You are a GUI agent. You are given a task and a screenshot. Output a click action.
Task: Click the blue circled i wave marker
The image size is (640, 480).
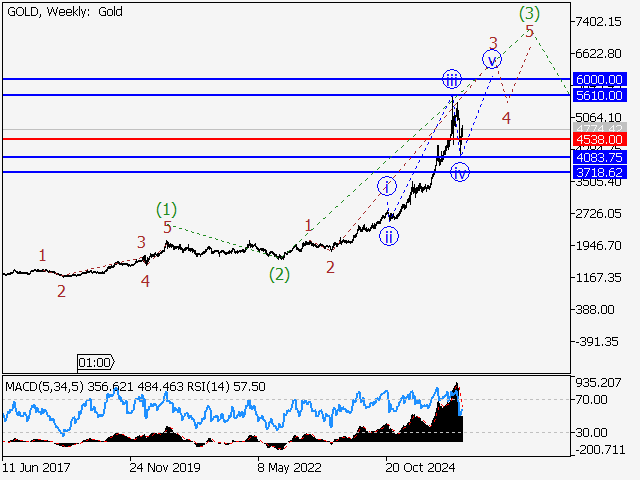(x=387, y=186)
